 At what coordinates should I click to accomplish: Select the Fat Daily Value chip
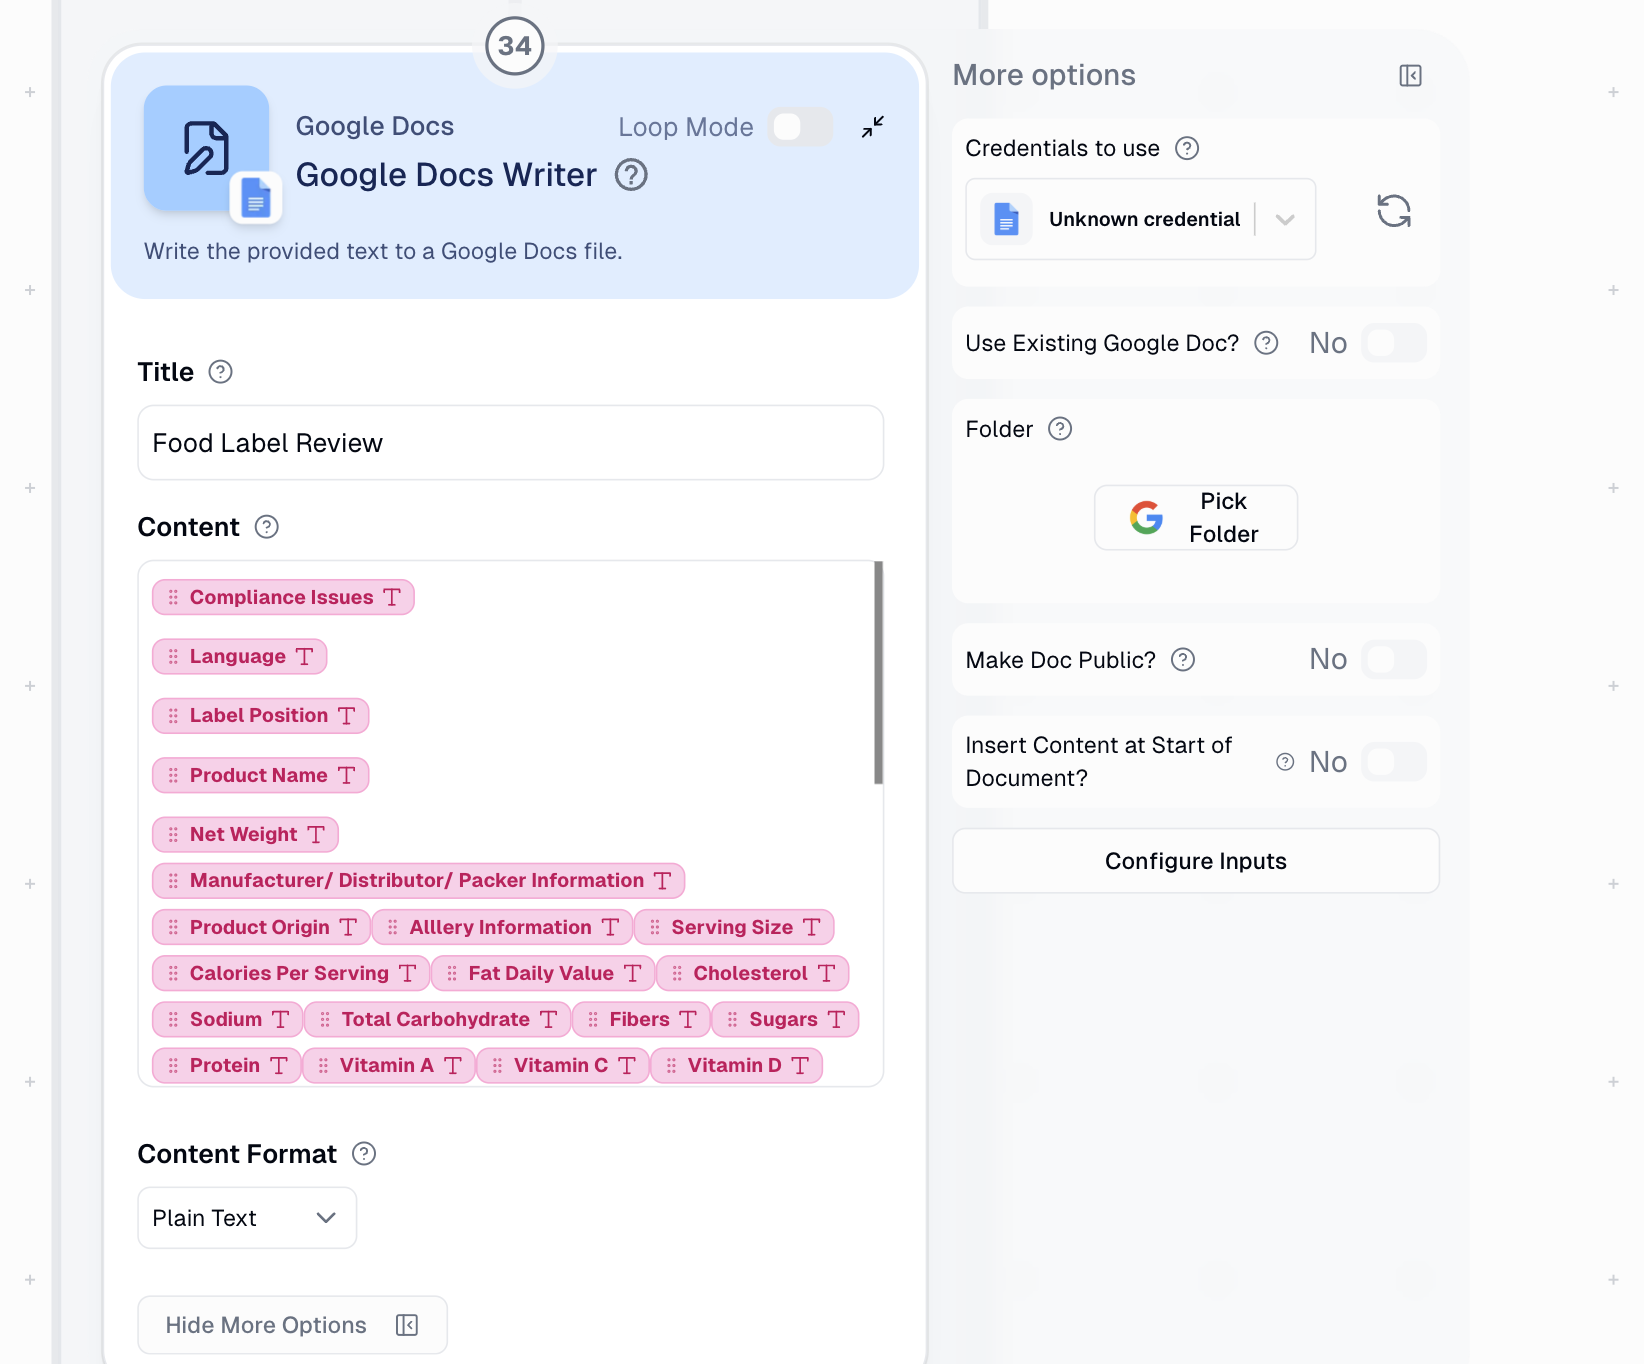point(543,973)
